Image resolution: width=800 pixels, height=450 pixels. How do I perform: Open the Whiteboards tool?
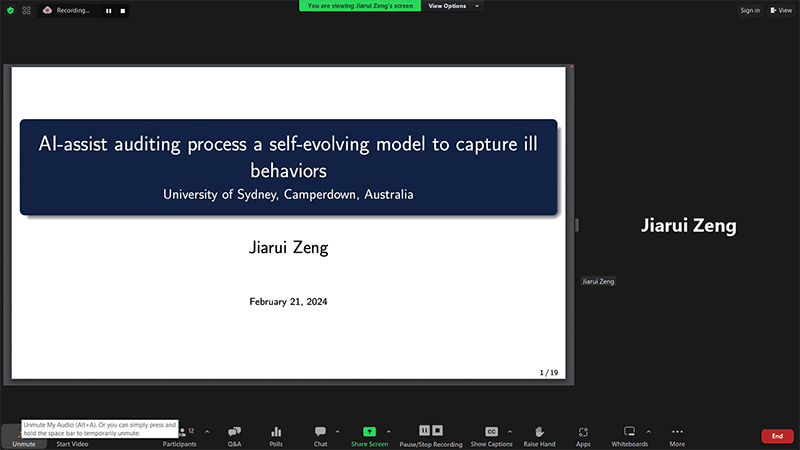point(629,435)
